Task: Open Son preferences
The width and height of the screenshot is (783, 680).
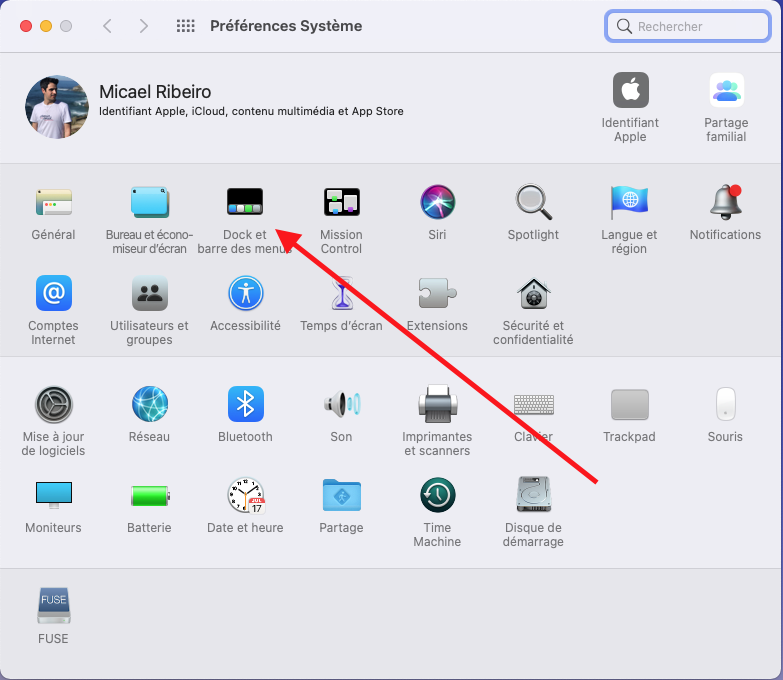Action: coord(342,404)
